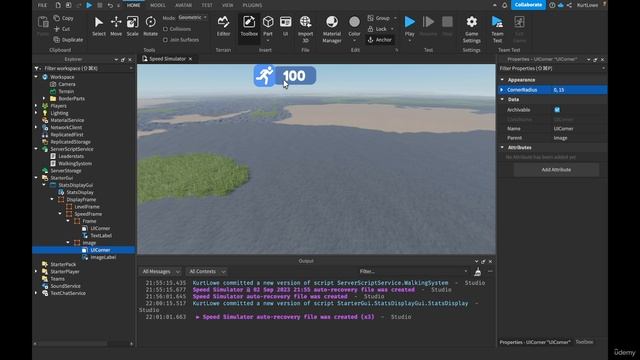
Task: Collapse the StarterGui tree node
Action: [x=36, y=178]
